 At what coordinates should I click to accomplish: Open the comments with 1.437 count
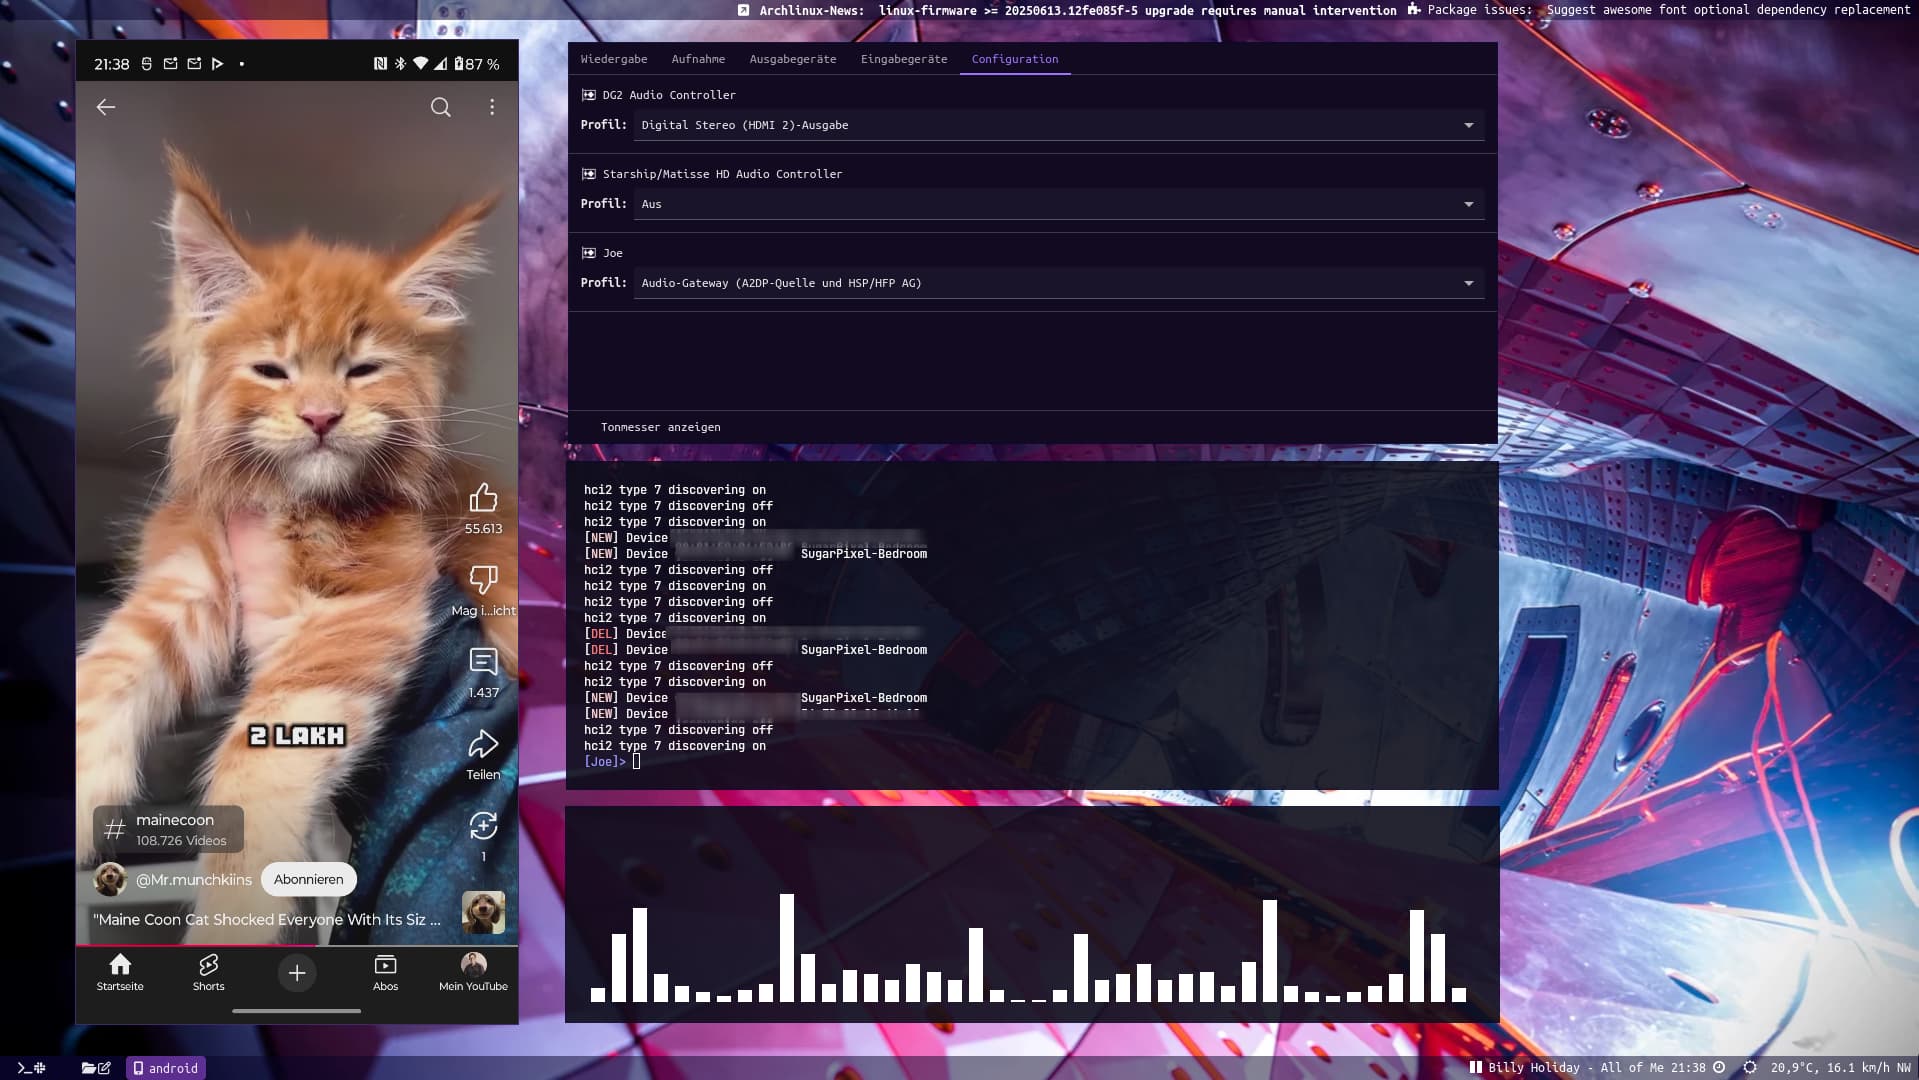(483, 662)
